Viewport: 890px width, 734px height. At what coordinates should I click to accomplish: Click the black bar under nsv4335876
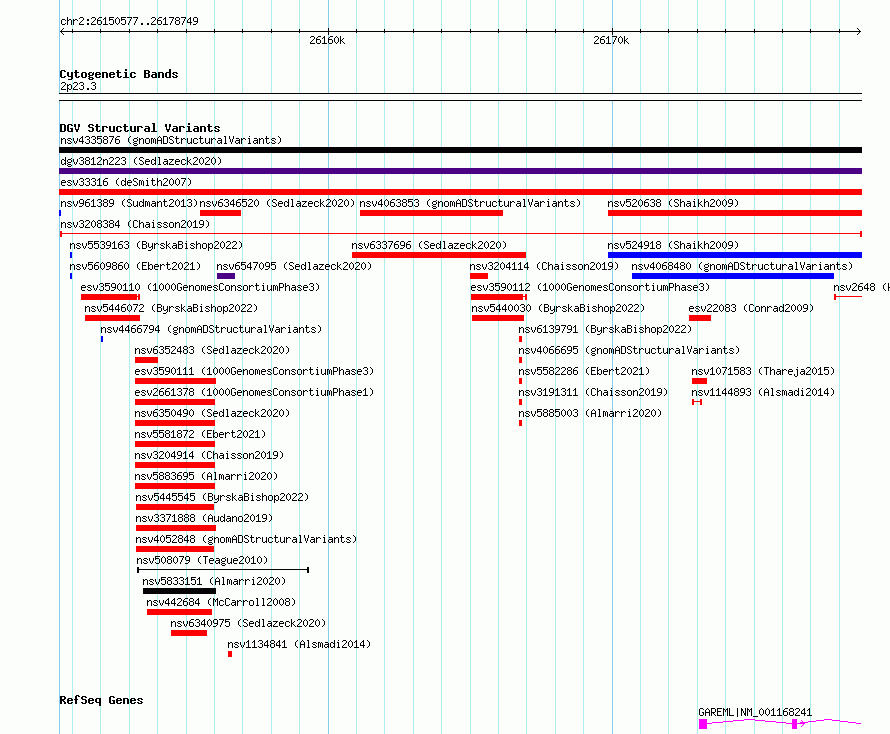coord(460,150)
